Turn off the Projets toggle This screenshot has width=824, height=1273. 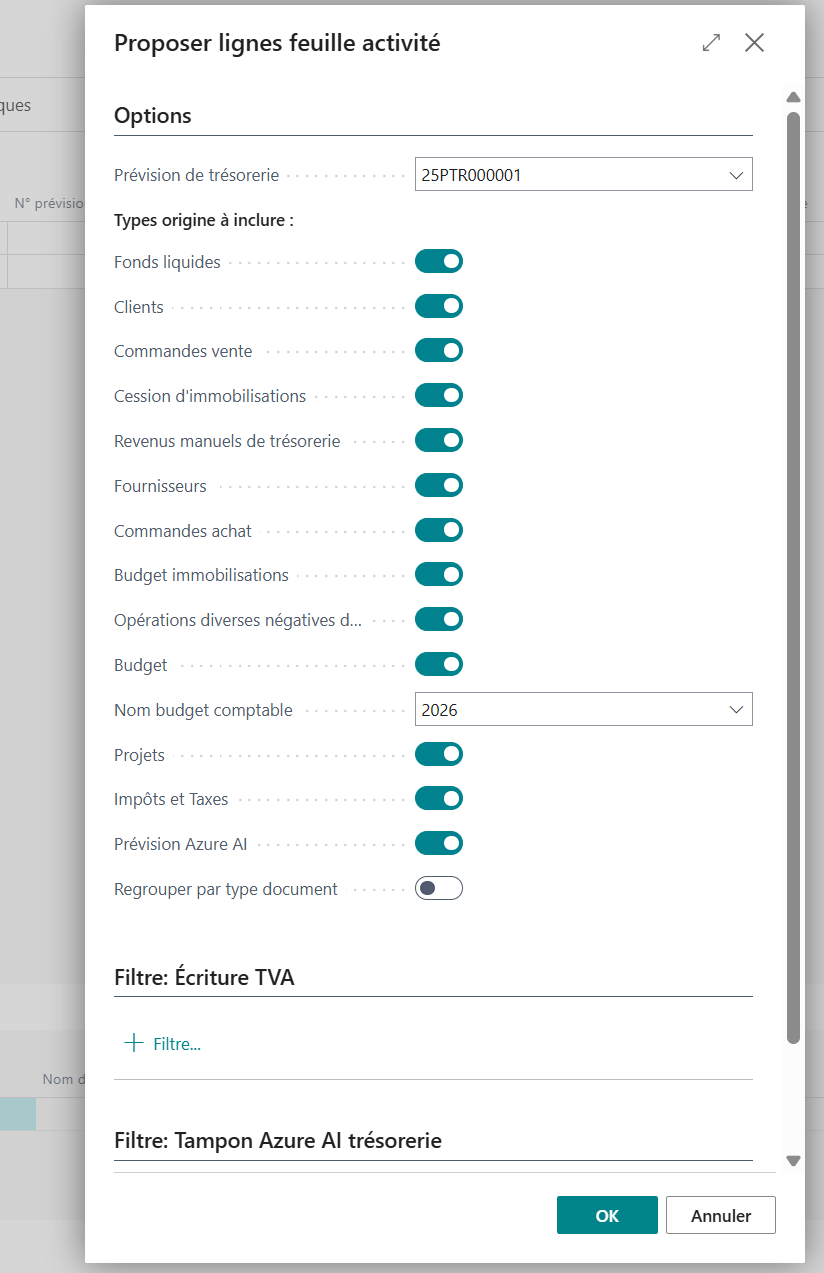point(439,754)
